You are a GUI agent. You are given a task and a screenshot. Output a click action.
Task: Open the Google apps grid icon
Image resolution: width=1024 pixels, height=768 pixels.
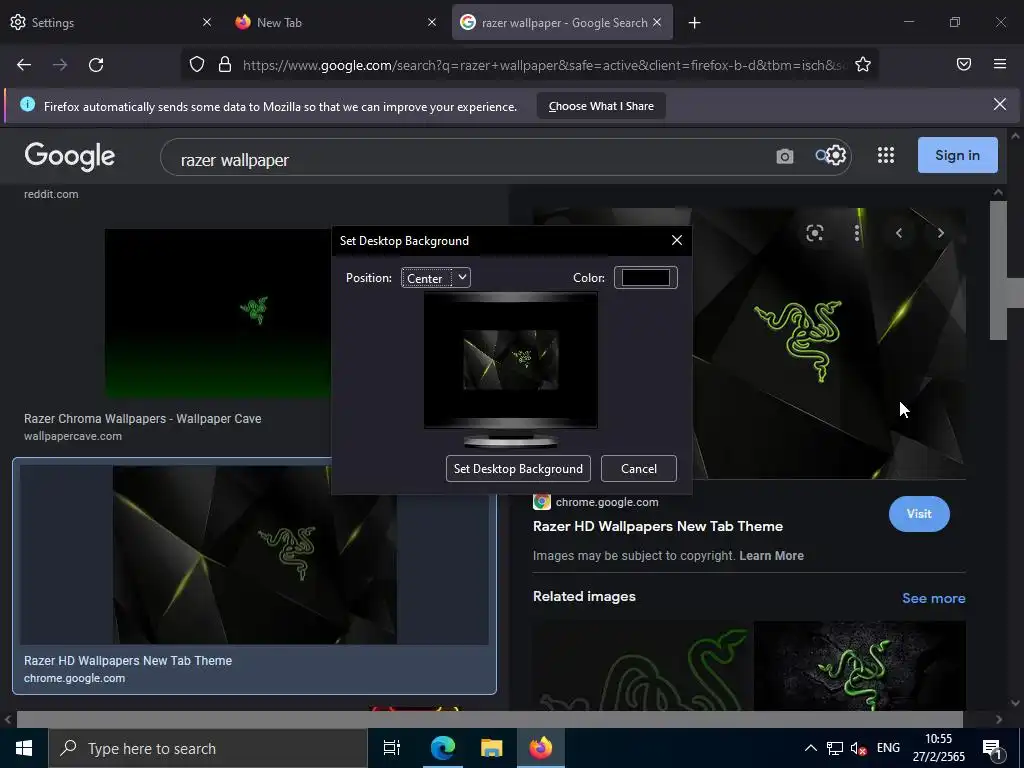coord(886,155)
